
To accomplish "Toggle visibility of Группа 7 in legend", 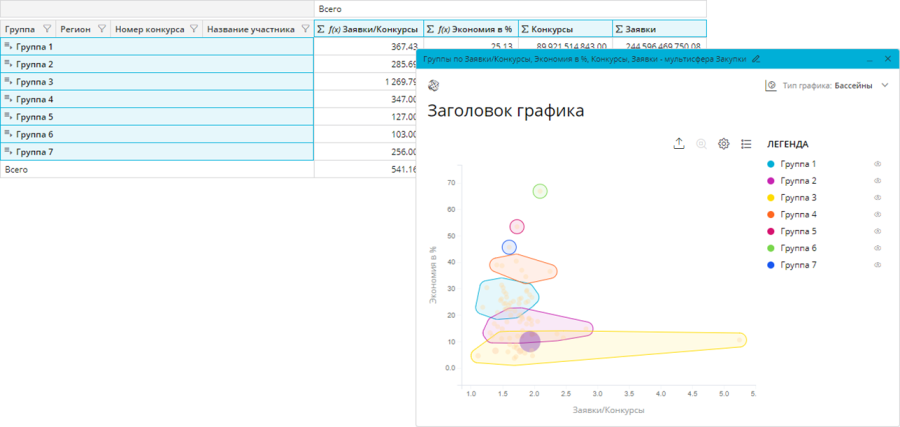I will 877,265.
